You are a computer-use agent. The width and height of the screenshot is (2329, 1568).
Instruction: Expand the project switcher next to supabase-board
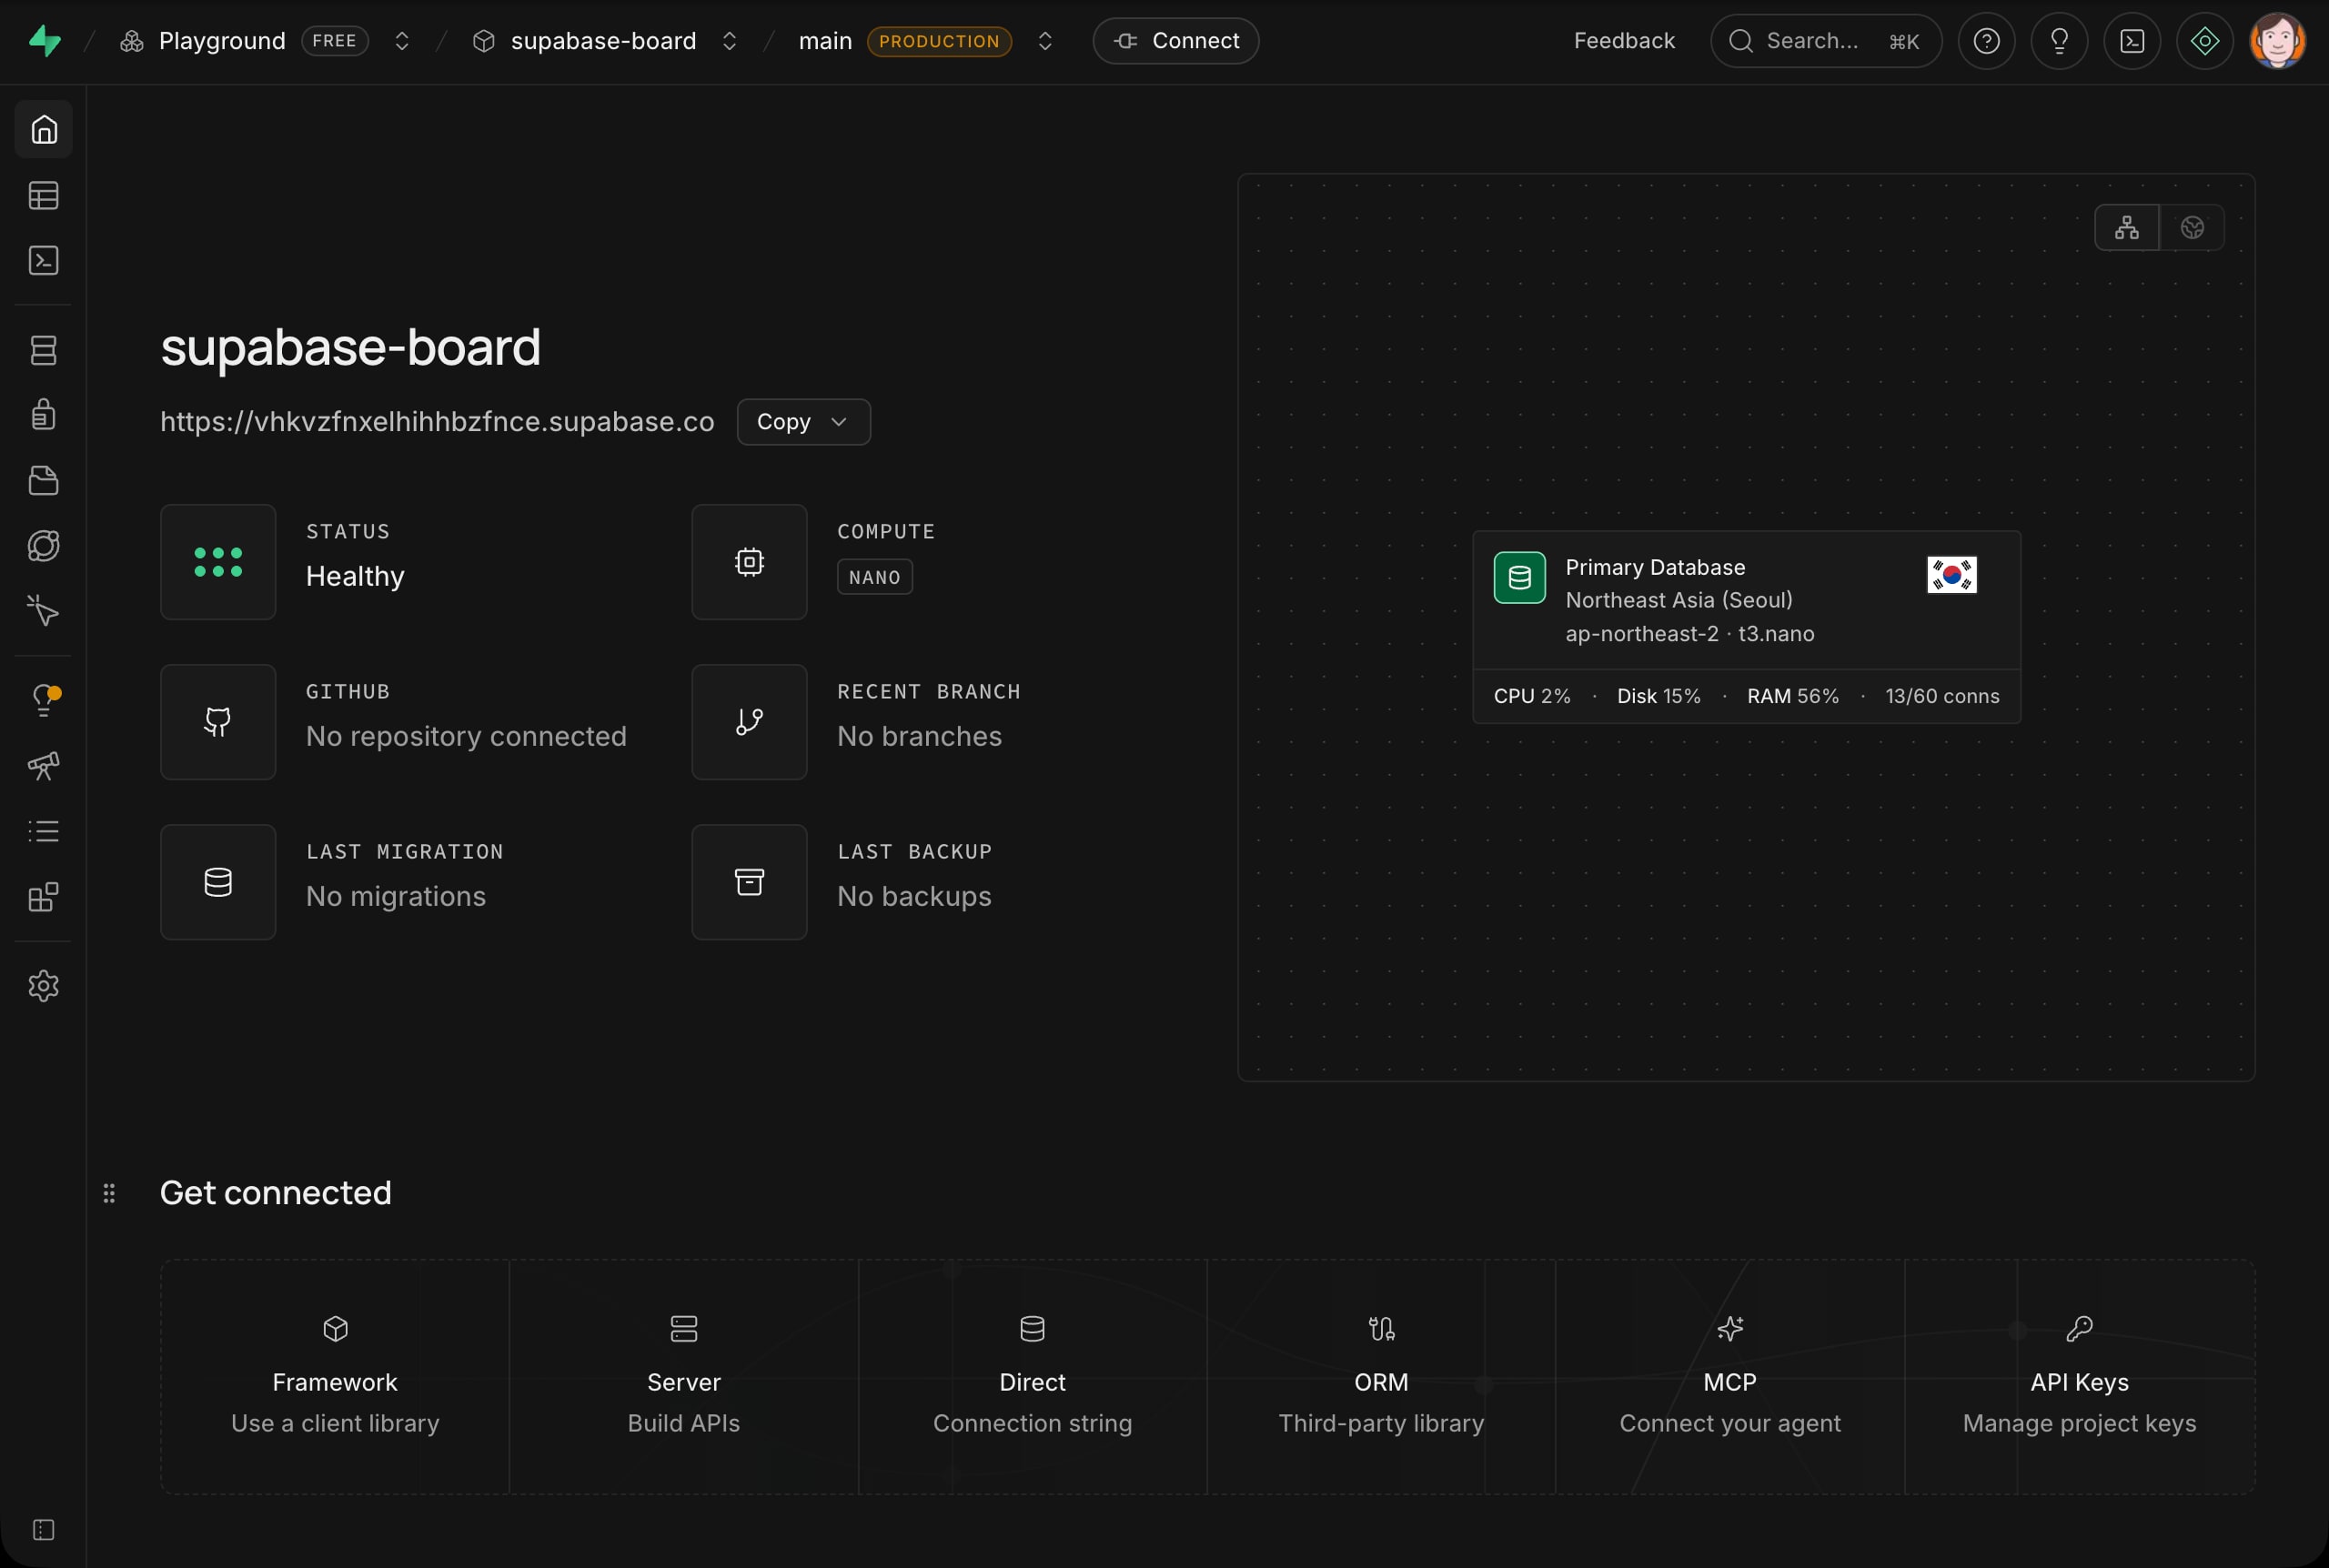click(x=730, y=41)
